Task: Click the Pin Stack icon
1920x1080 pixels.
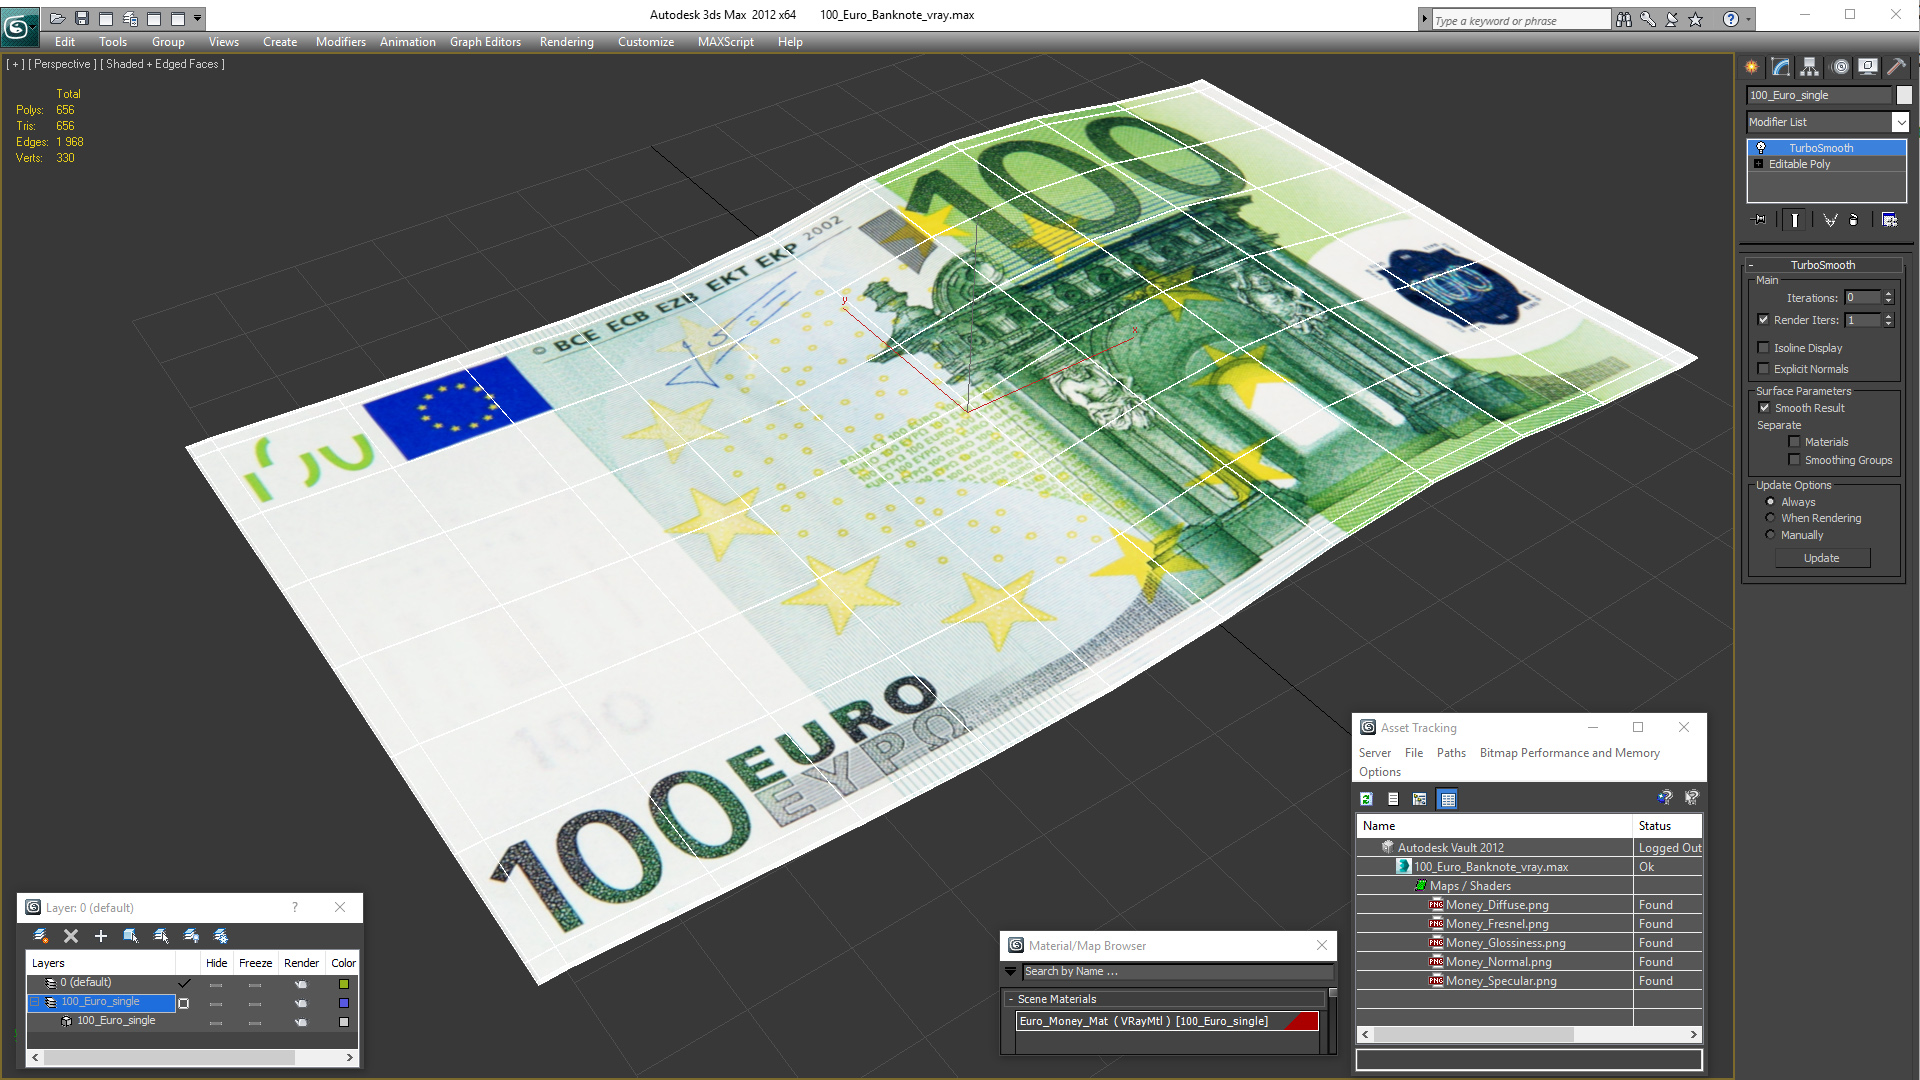Action: pos(1760,220)
